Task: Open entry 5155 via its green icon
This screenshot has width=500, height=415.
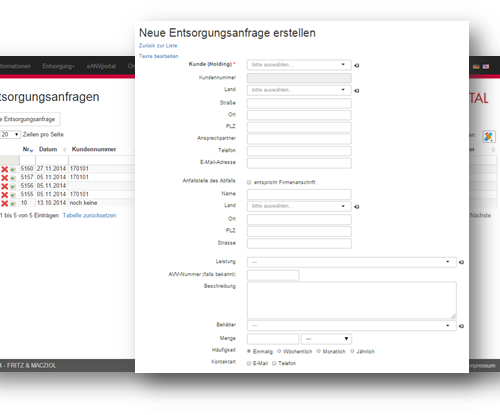Action: point(13,195)
